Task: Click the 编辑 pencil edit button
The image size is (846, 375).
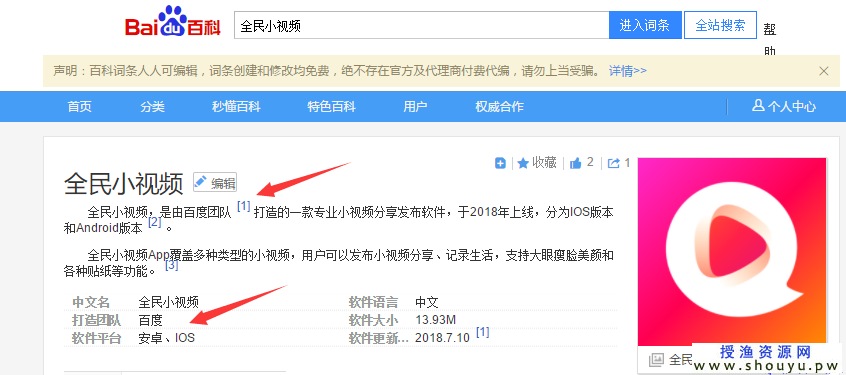Action: tap(215, 182)
